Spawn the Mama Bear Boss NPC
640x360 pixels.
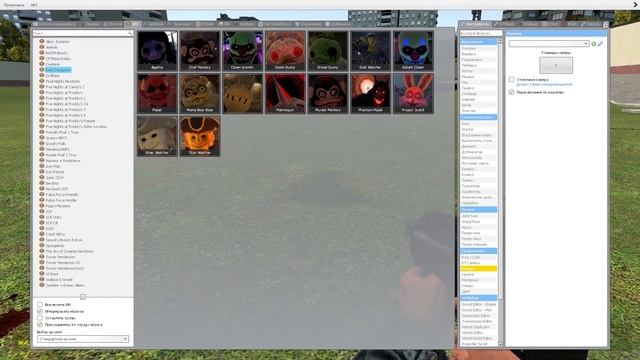point(200,93)
